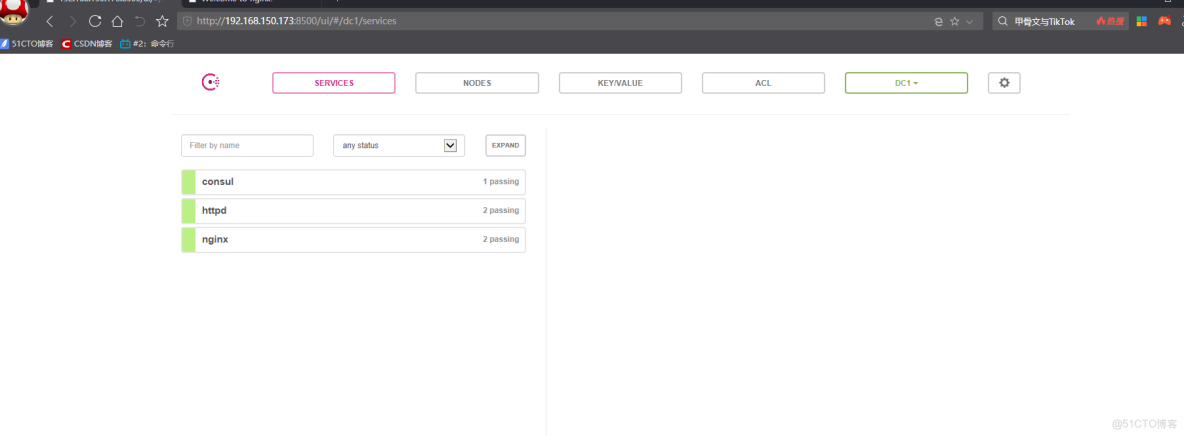Open the 51CTO博客 bookmark
1184x436 pixels.
tap(27, 44)
